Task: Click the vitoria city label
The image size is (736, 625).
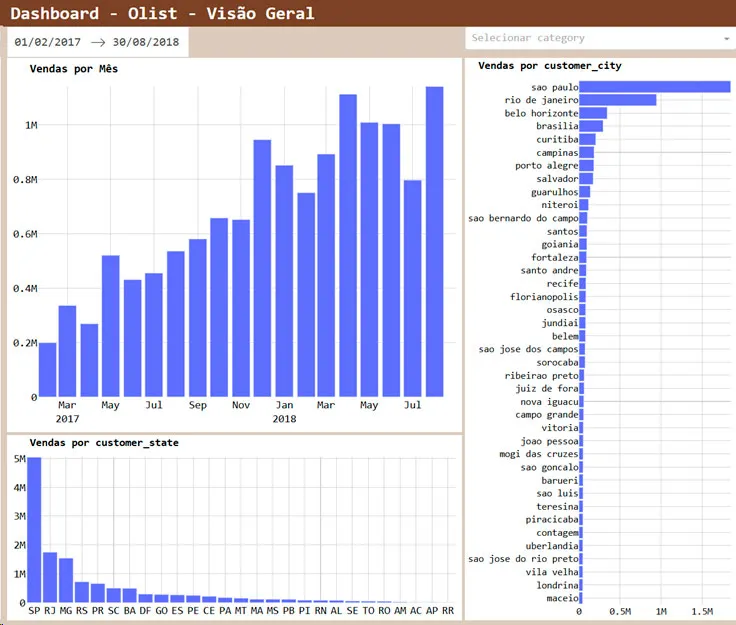Action: click(560, 427)
